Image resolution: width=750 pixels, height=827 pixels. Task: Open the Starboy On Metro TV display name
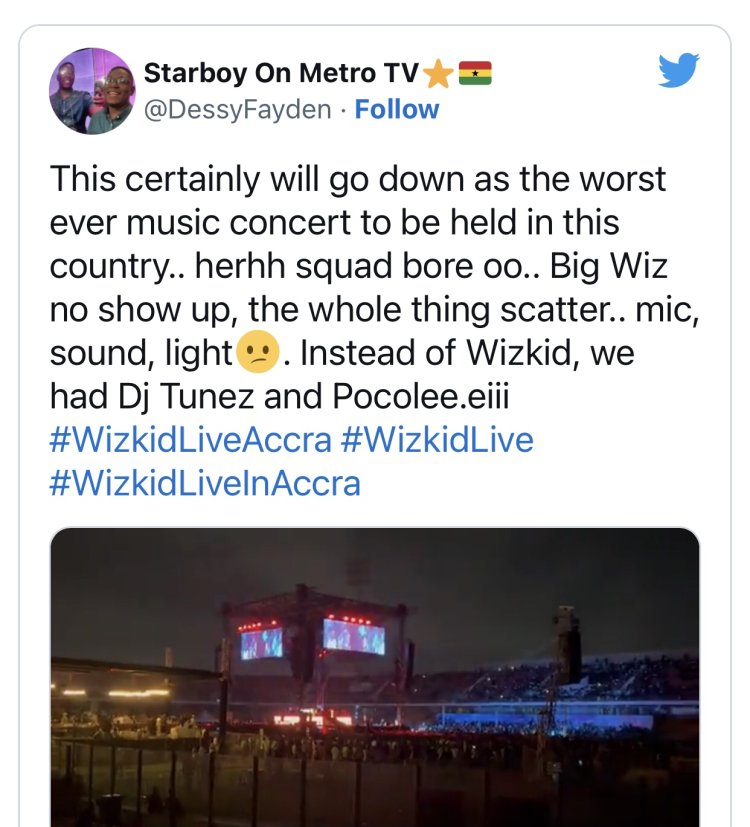coord(282,74)
